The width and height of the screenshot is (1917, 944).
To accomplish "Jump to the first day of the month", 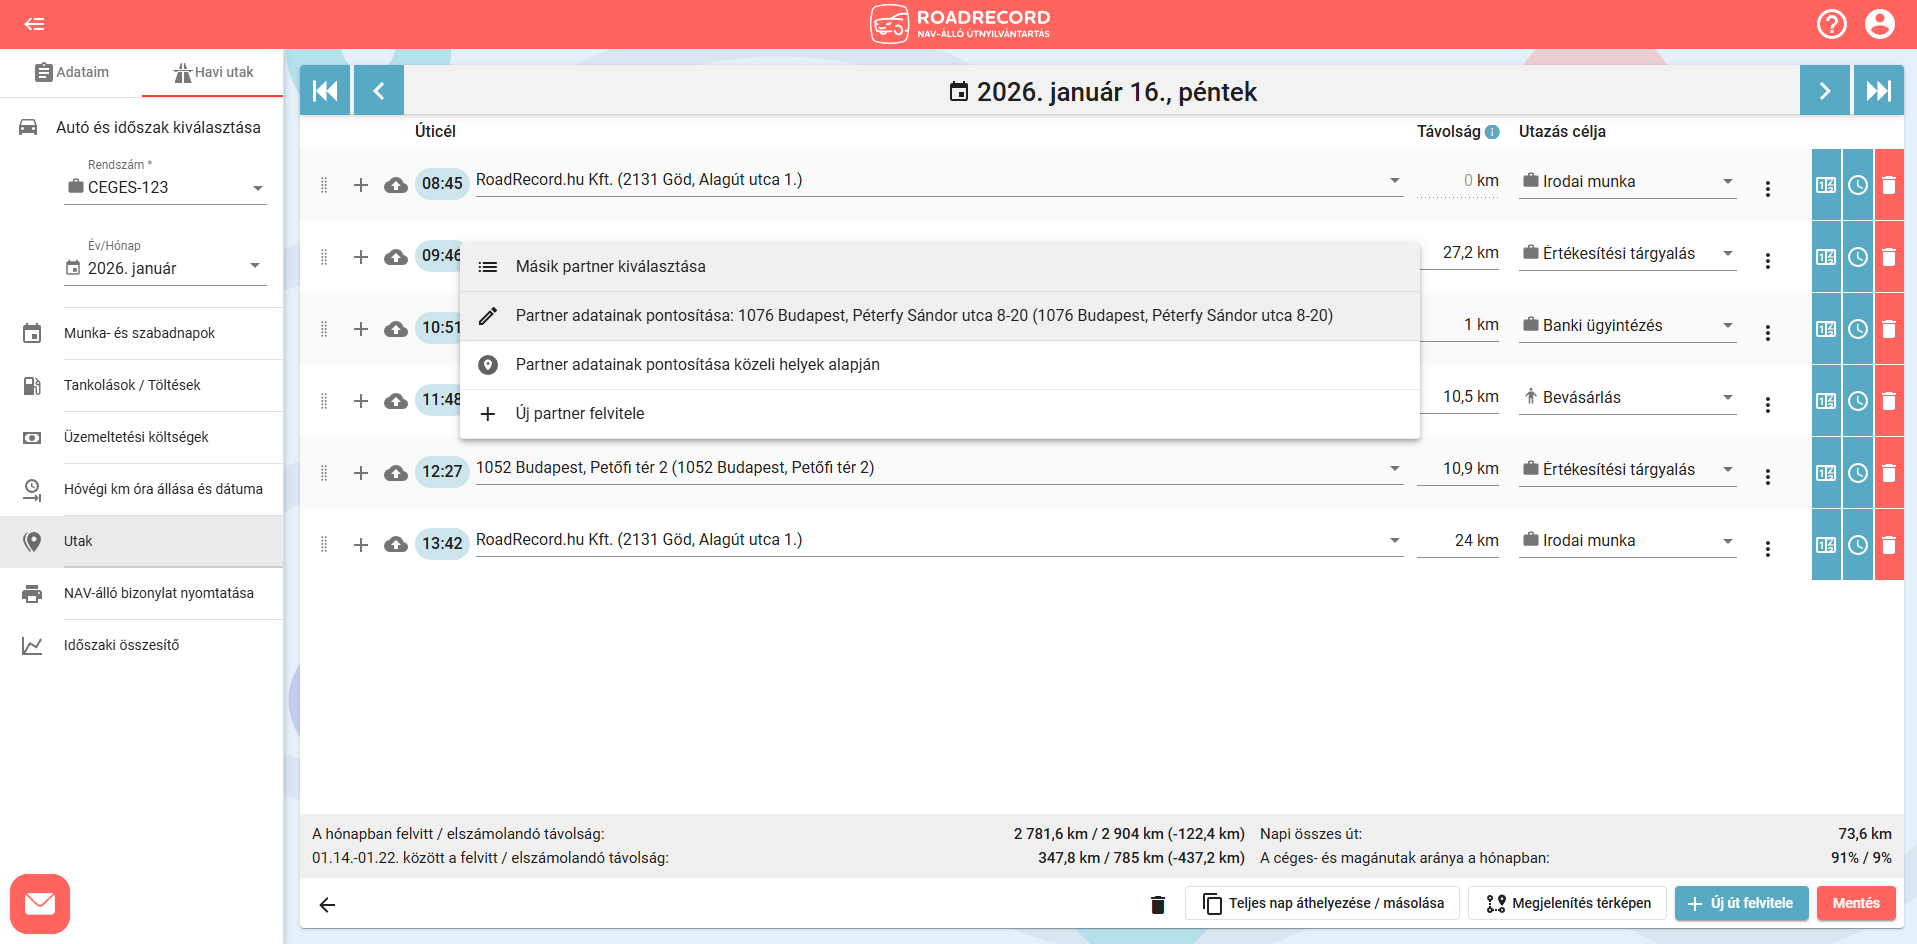I will pos(325,91).
